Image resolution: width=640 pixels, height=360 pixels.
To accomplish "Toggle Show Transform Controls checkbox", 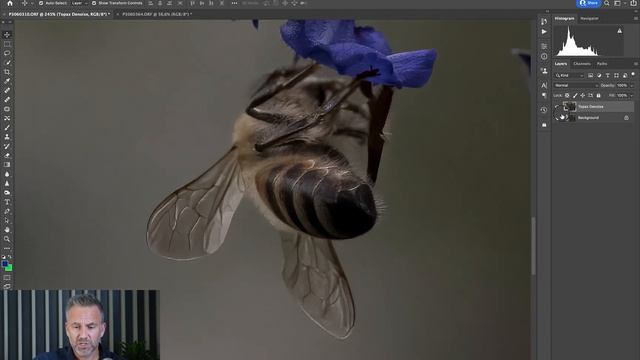I will point(94,3).
